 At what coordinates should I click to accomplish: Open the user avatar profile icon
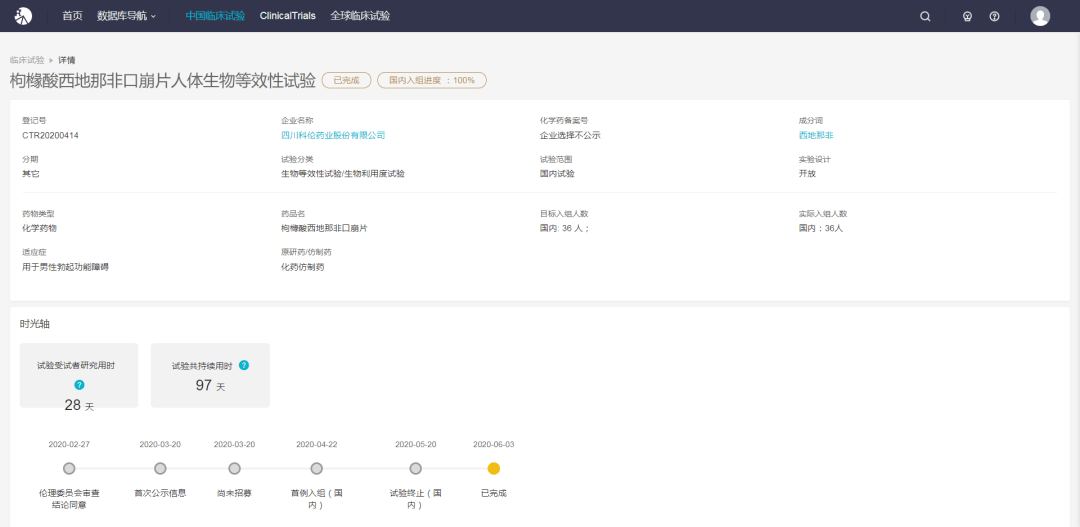[1040, 16]
